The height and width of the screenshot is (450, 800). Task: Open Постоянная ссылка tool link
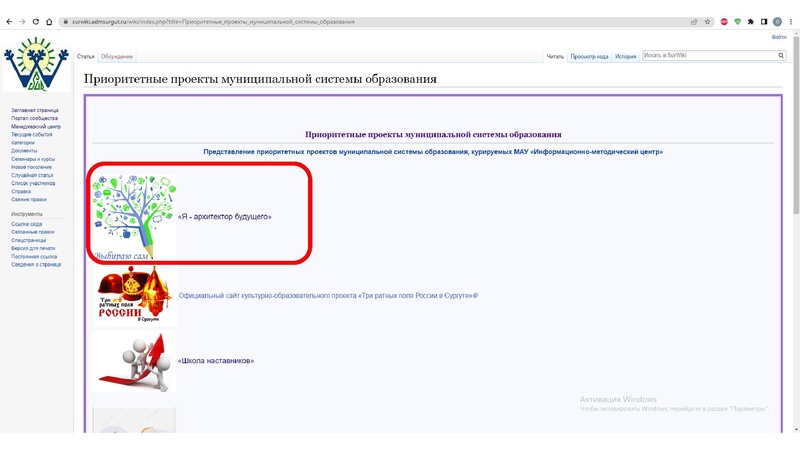click(34, 257)
